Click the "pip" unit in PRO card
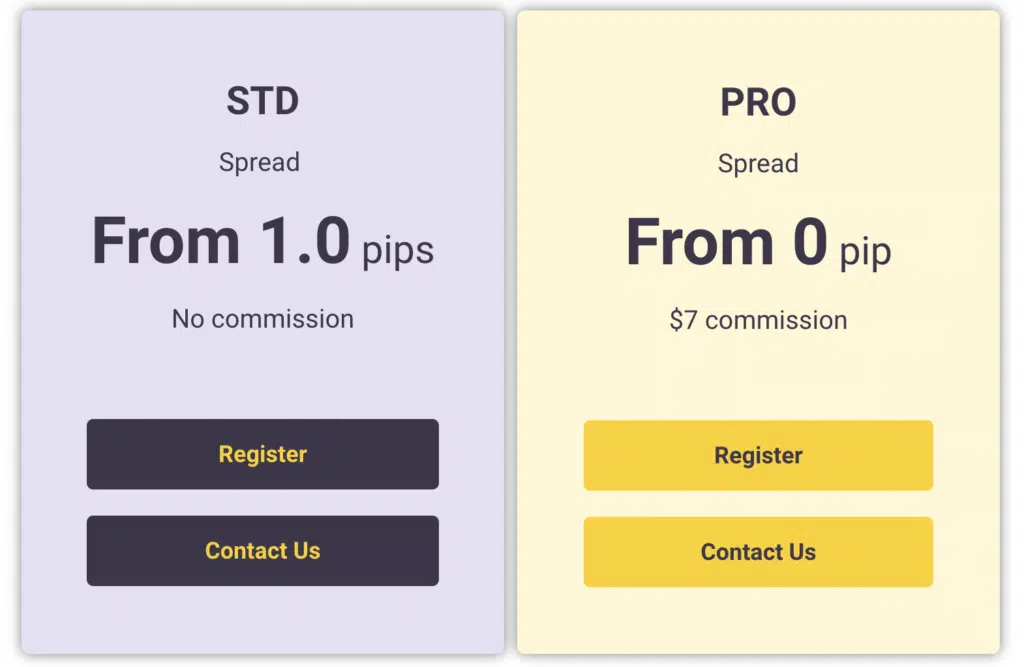 (865, 251)
